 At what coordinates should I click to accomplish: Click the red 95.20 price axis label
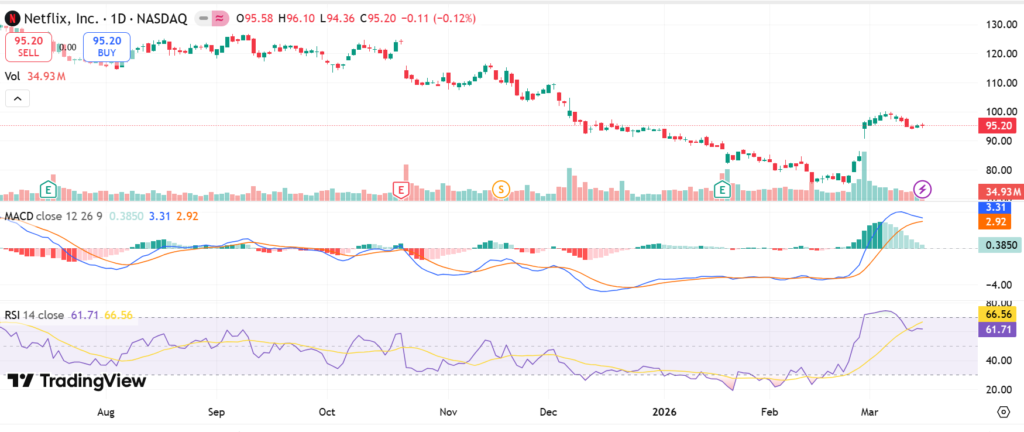997,126
